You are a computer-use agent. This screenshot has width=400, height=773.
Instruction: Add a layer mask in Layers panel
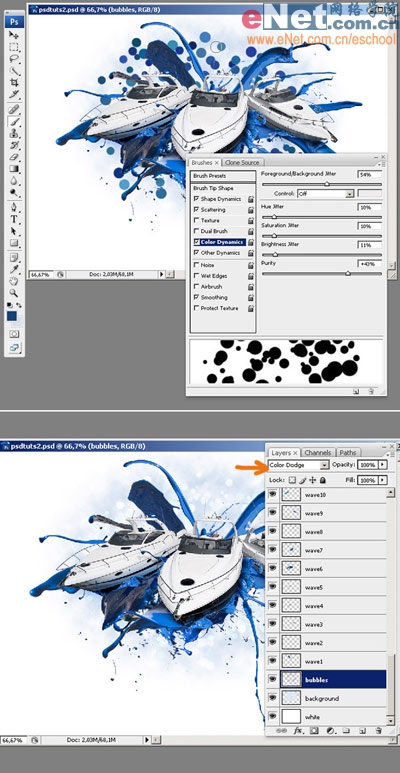click(x=314, y=731)
